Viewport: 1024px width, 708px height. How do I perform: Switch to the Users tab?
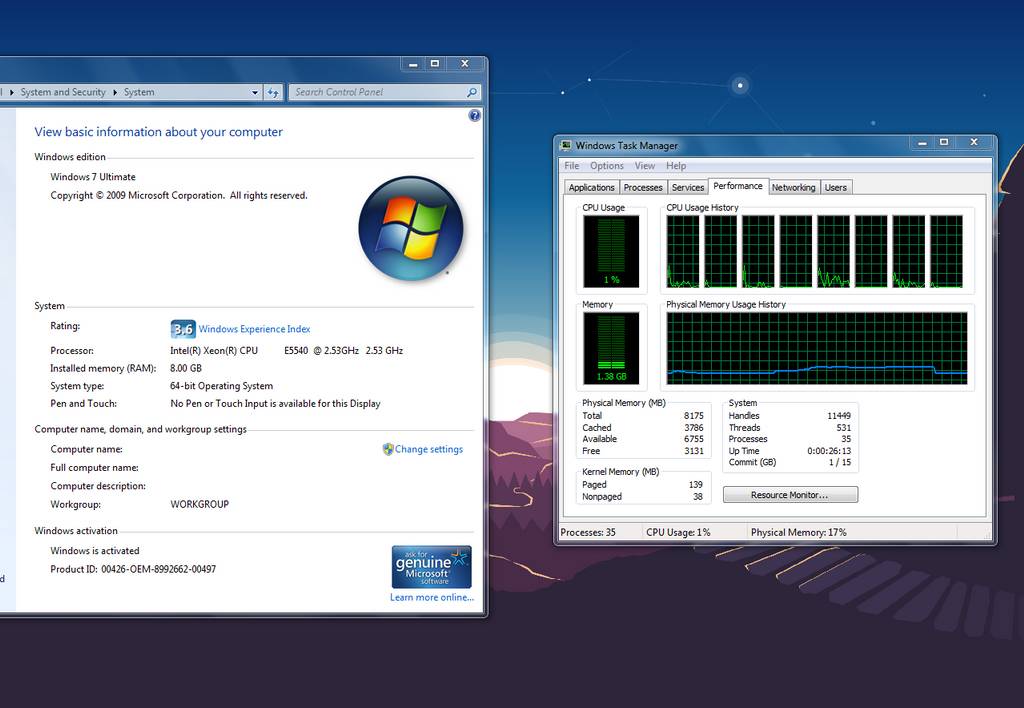[836, 187]
